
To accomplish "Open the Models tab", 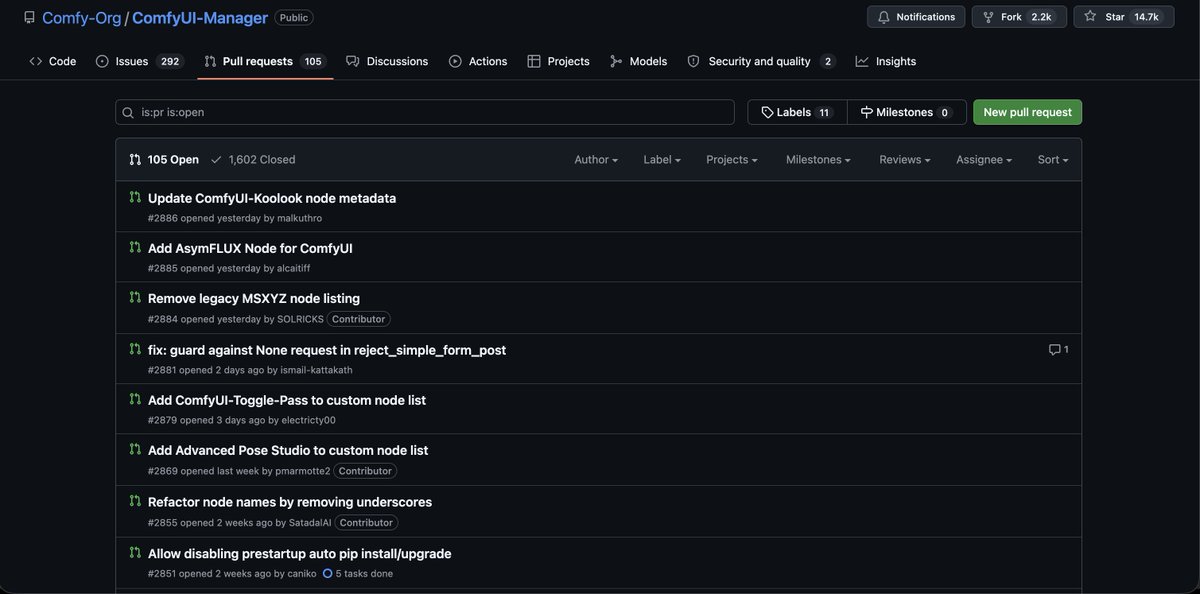I will (638, 61).
